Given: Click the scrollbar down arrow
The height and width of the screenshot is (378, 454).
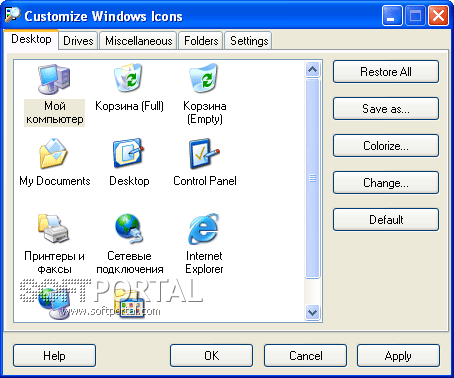Looking at the screenshot, I should pyautogui.click(x=313, y=313).
